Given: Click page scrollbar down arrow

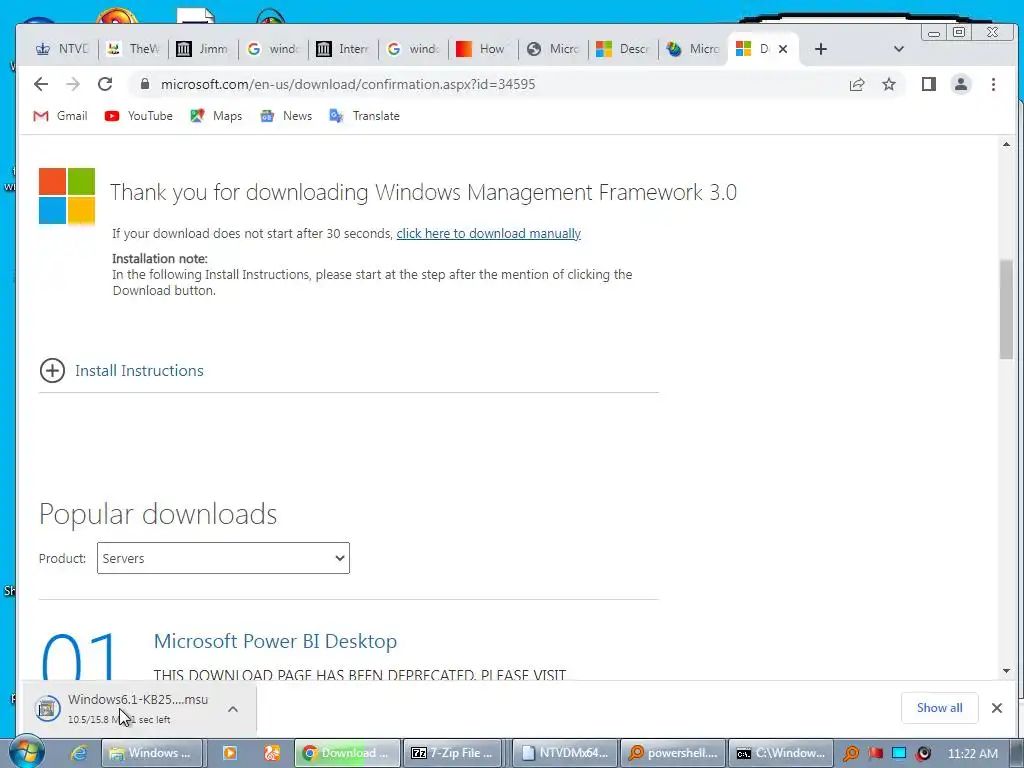Looking at the screenshot, I should click(1006, 671).
